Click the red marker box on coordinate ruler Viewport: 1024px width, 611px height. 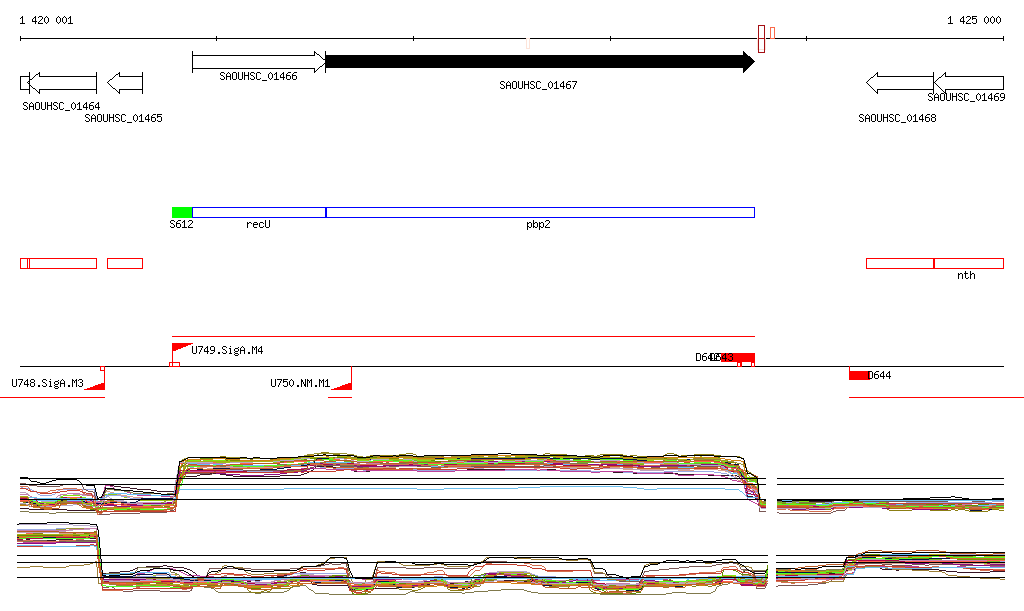point(762,39)
